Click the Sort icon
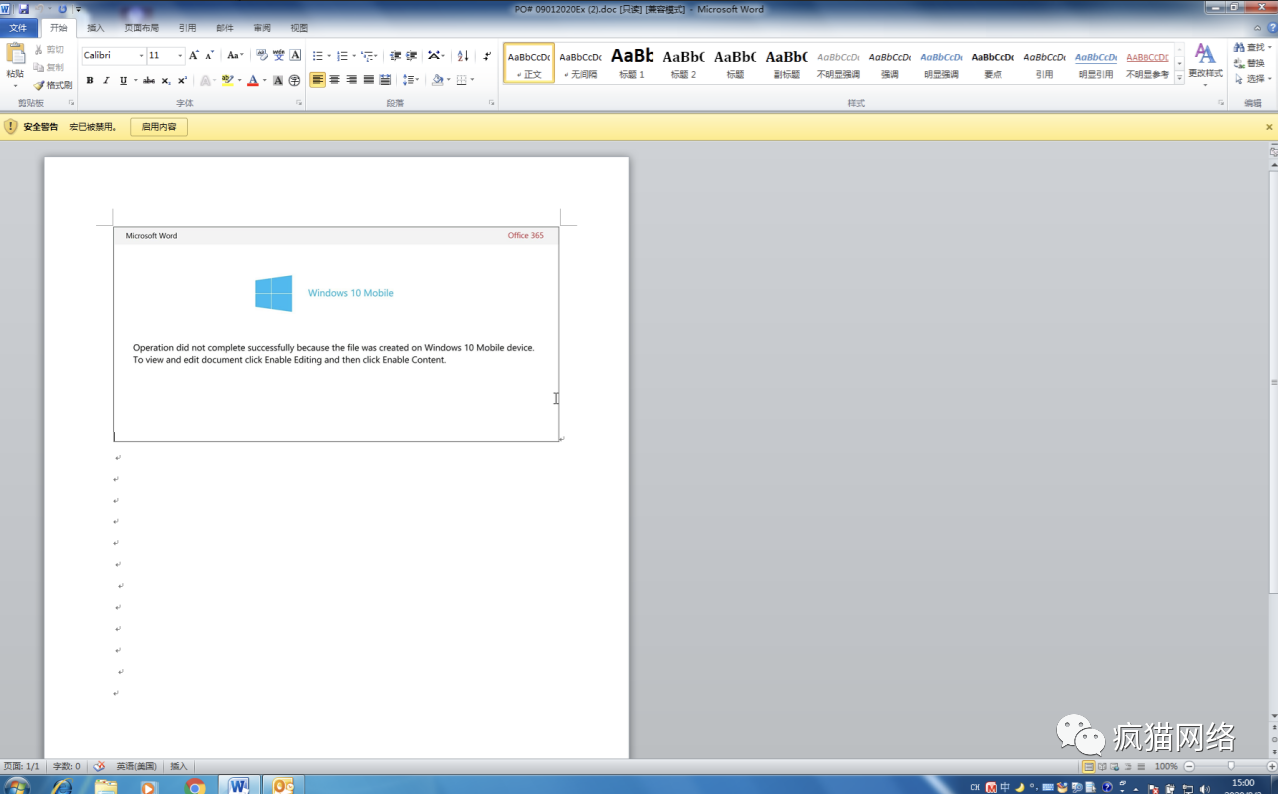 pos(463,56)
